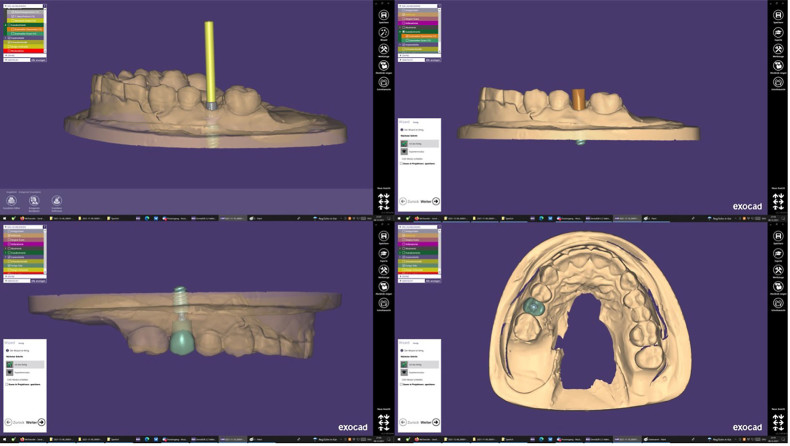
Task: Click the Weiter arrow in the top-right wizard
Action: click(436, 201)
